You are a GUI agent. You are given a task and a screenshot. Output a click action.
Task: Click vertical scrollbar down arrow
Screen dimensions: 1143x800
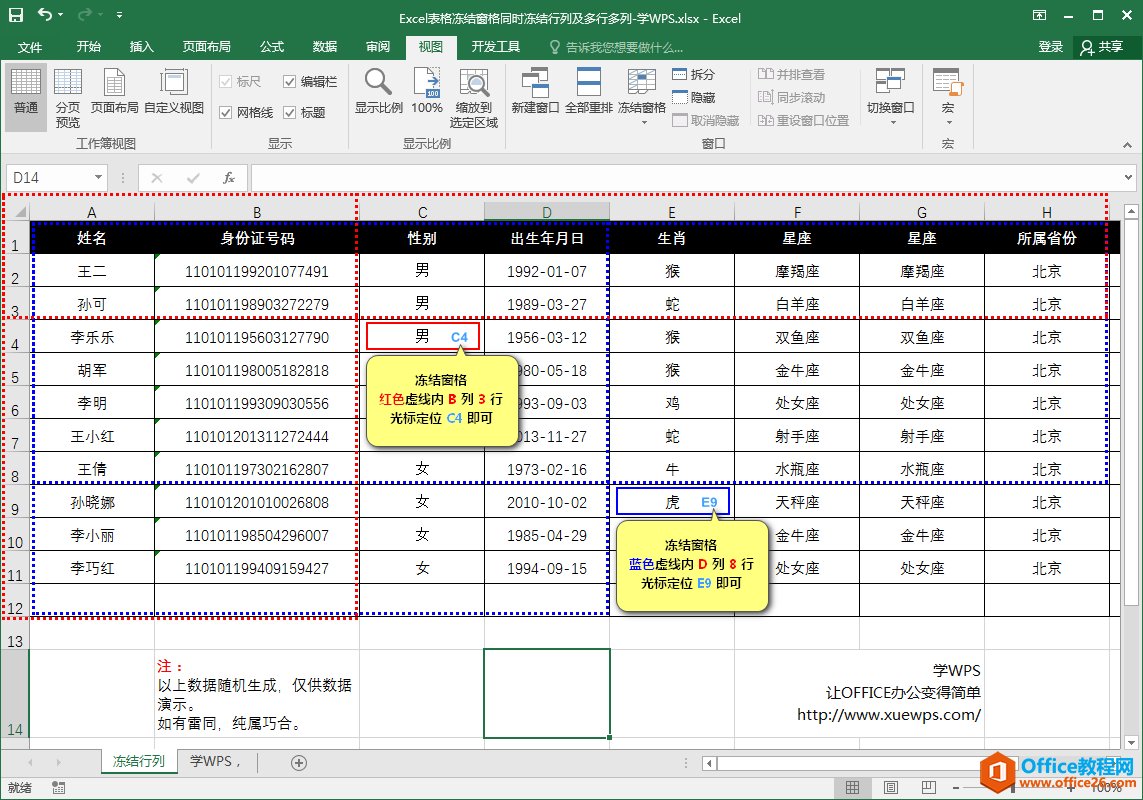(1131, 742)
